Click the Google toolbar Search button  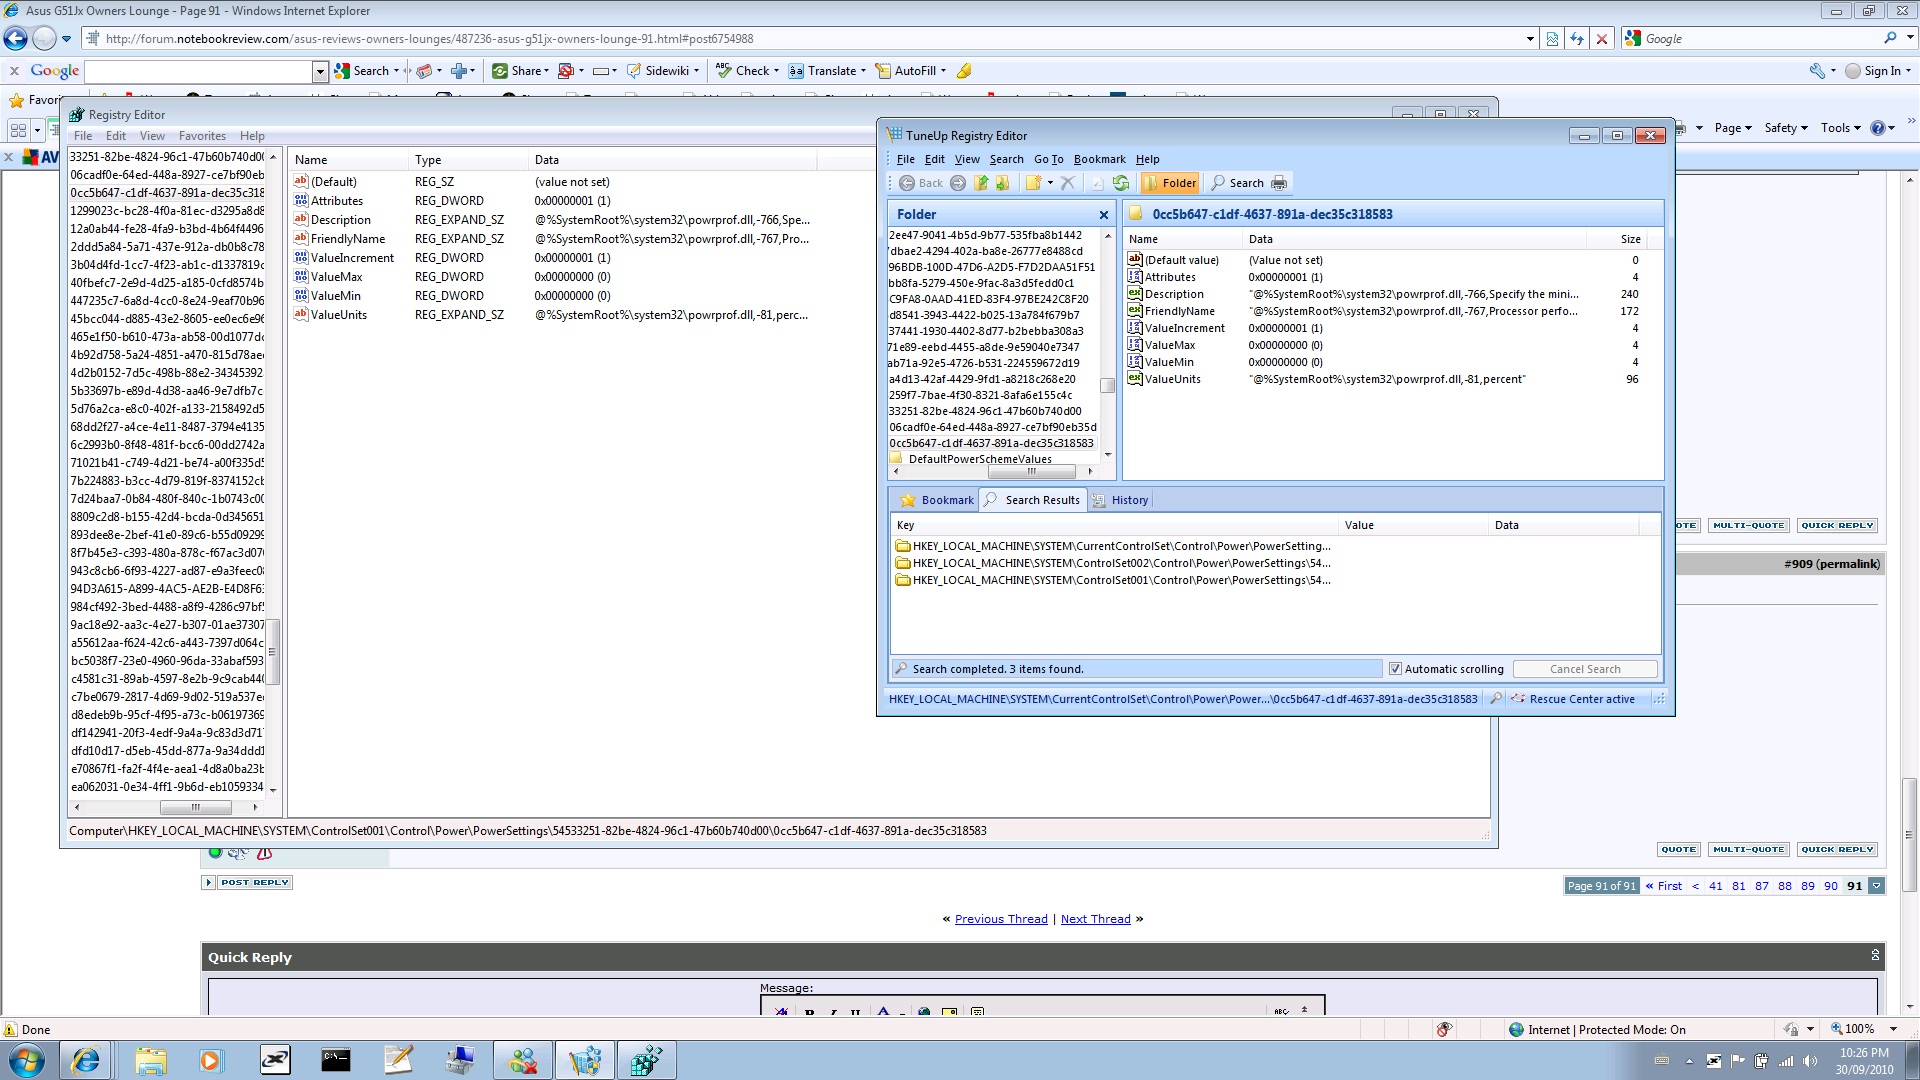coord(367,71)
